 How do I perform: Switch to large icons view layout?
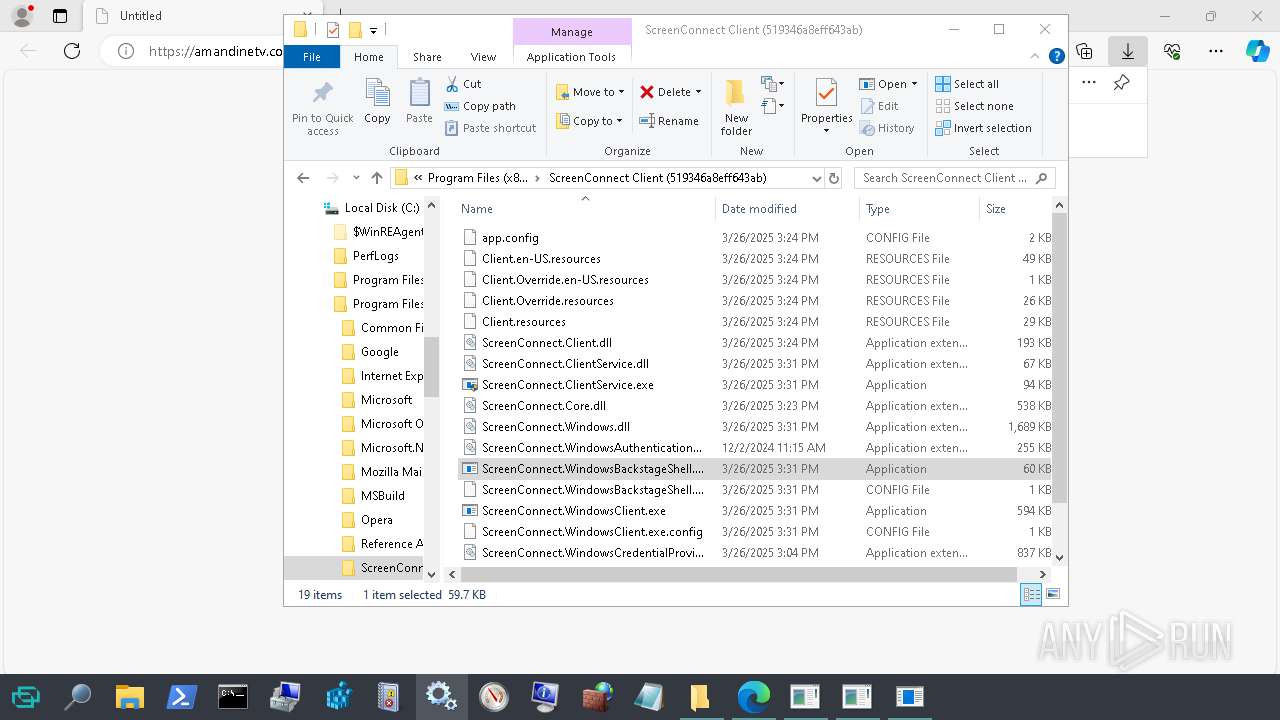[1052, 594]
